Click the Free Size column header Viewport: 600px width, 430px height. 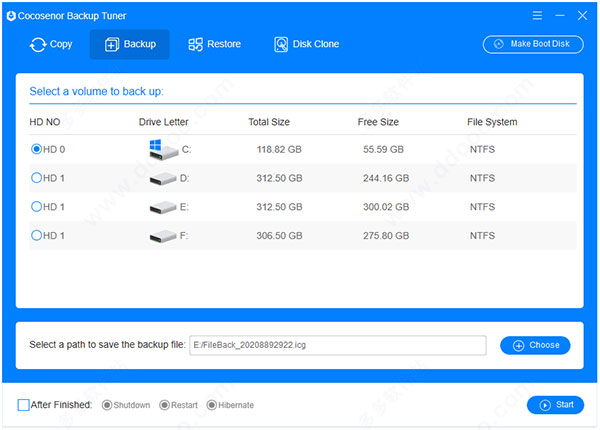pos(378,122)
